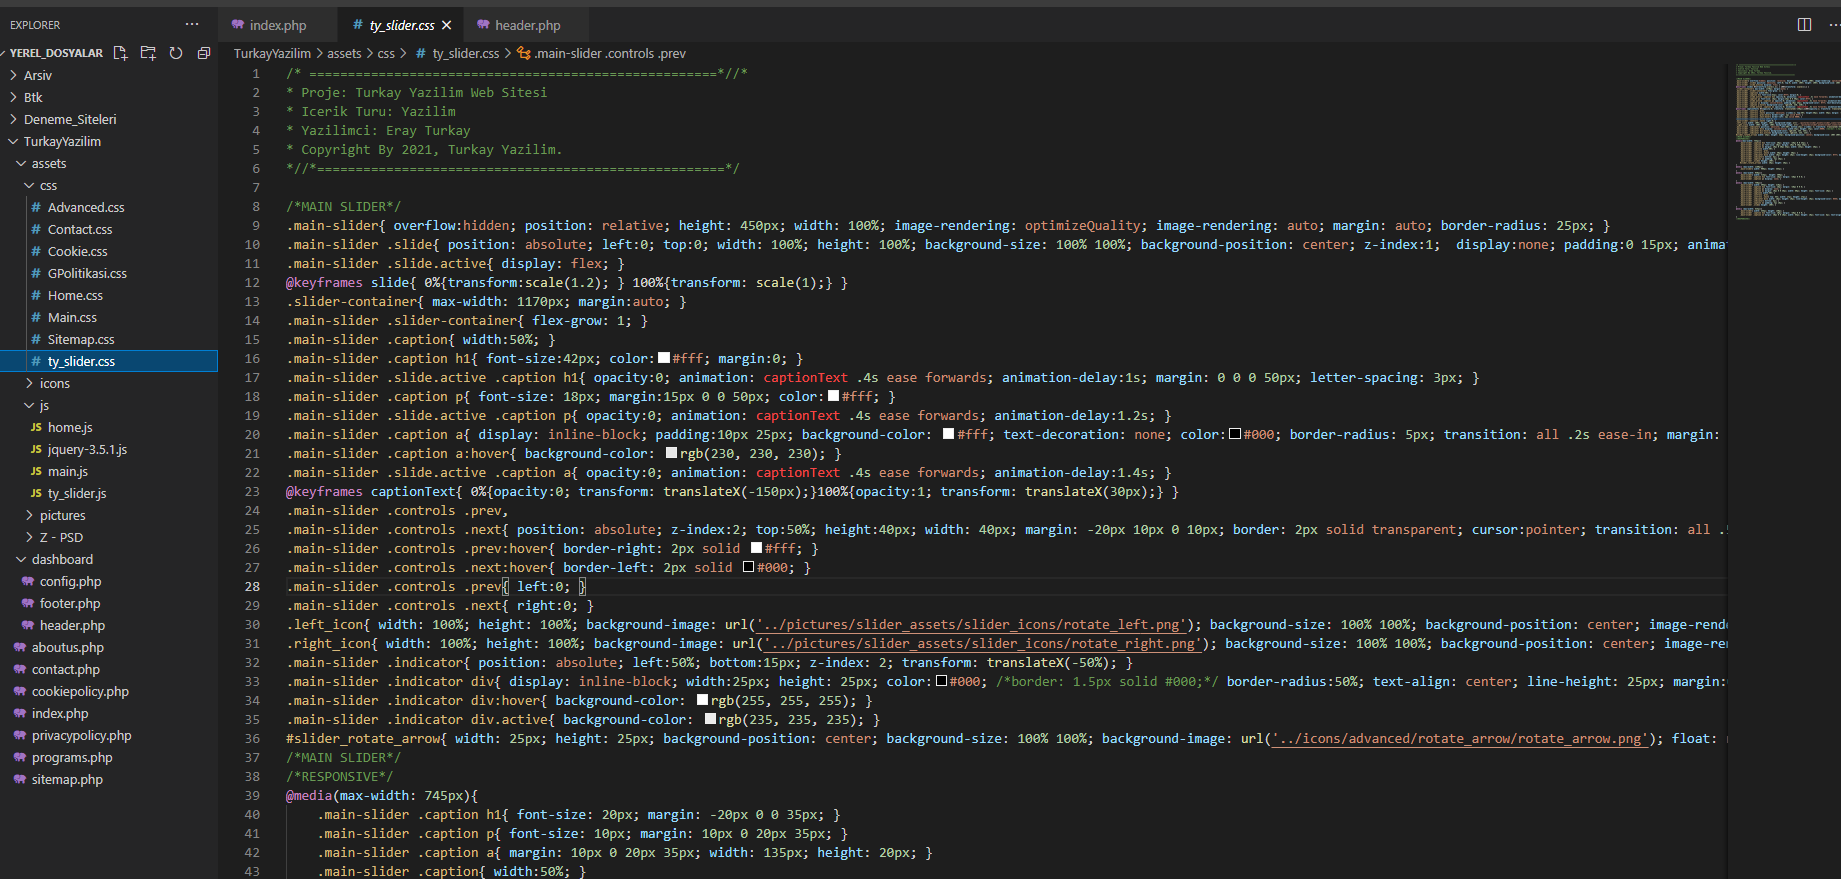
Task: Expand the Arsiv folder
Action: tap(38, 75)
